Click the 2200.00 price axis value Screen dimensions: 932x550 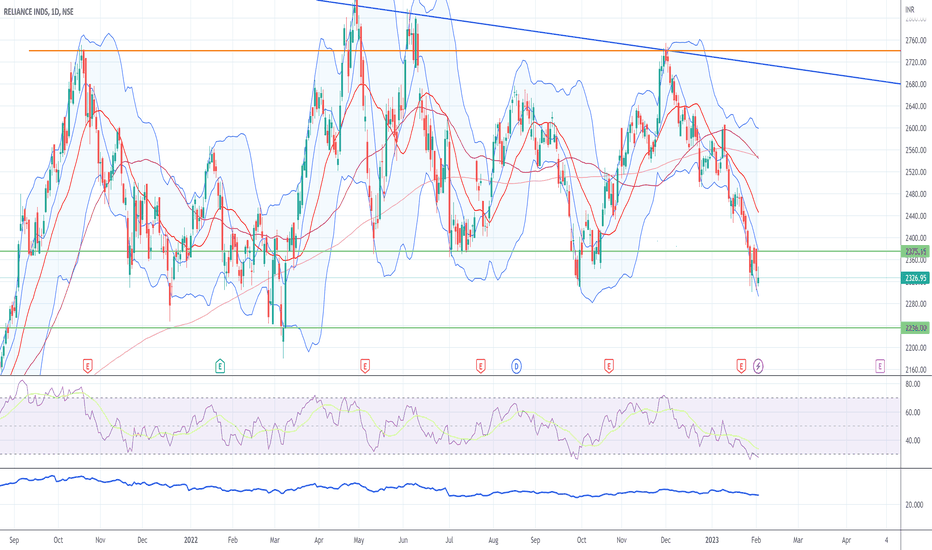(916, 348)
